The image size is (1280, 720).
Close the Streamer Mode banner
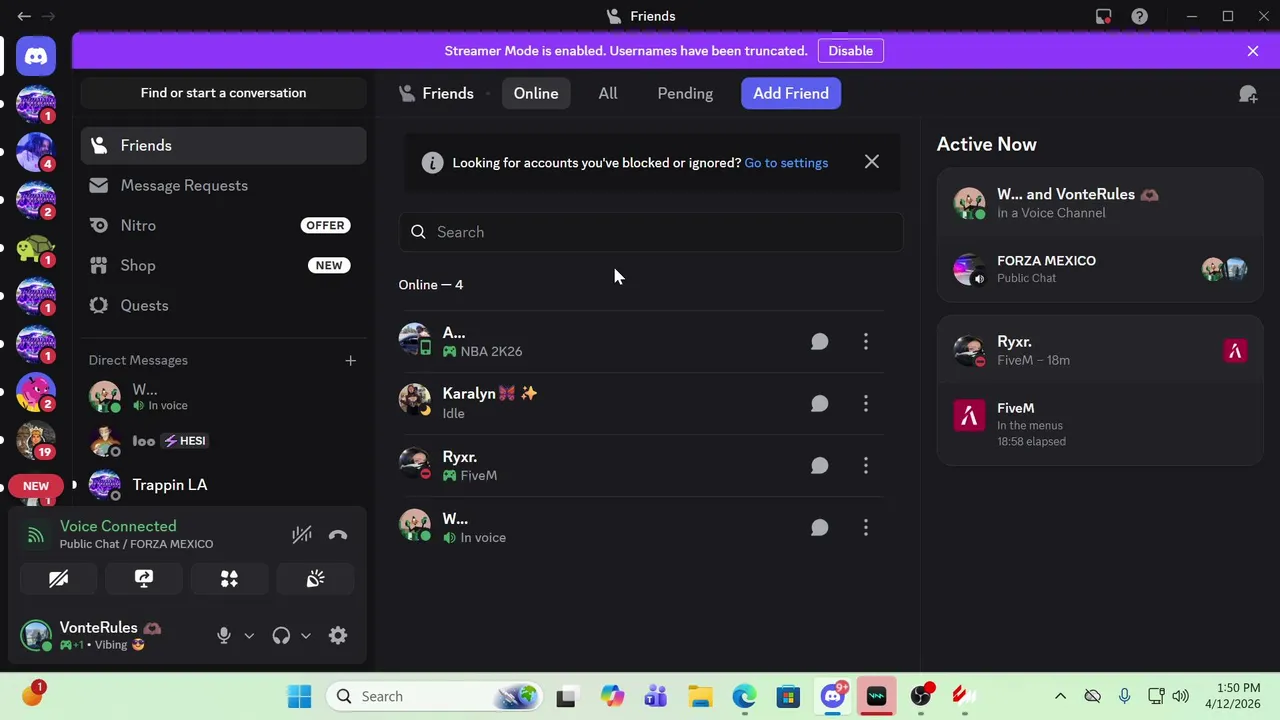click(x=1253, y=51)
